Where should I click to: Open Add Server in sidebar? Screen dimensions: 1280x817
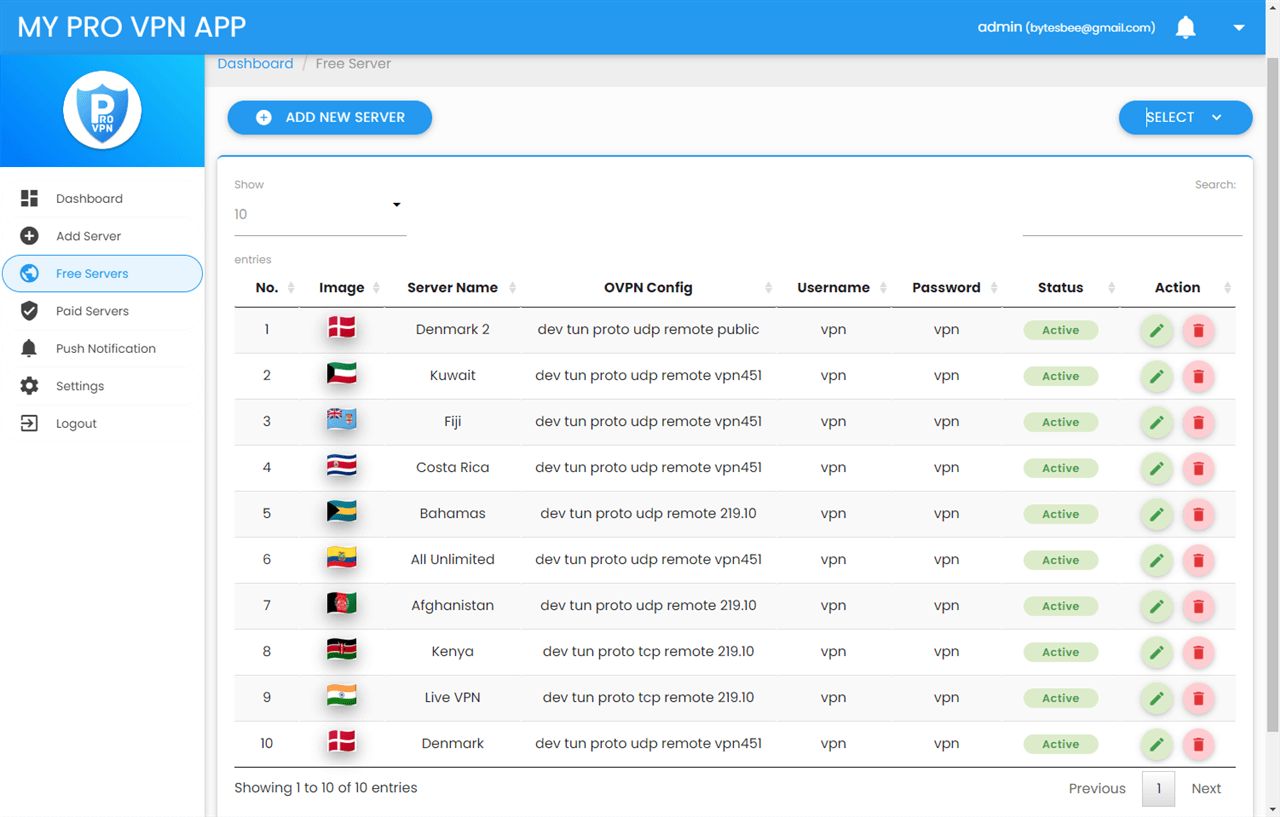(x=102, y=236)
